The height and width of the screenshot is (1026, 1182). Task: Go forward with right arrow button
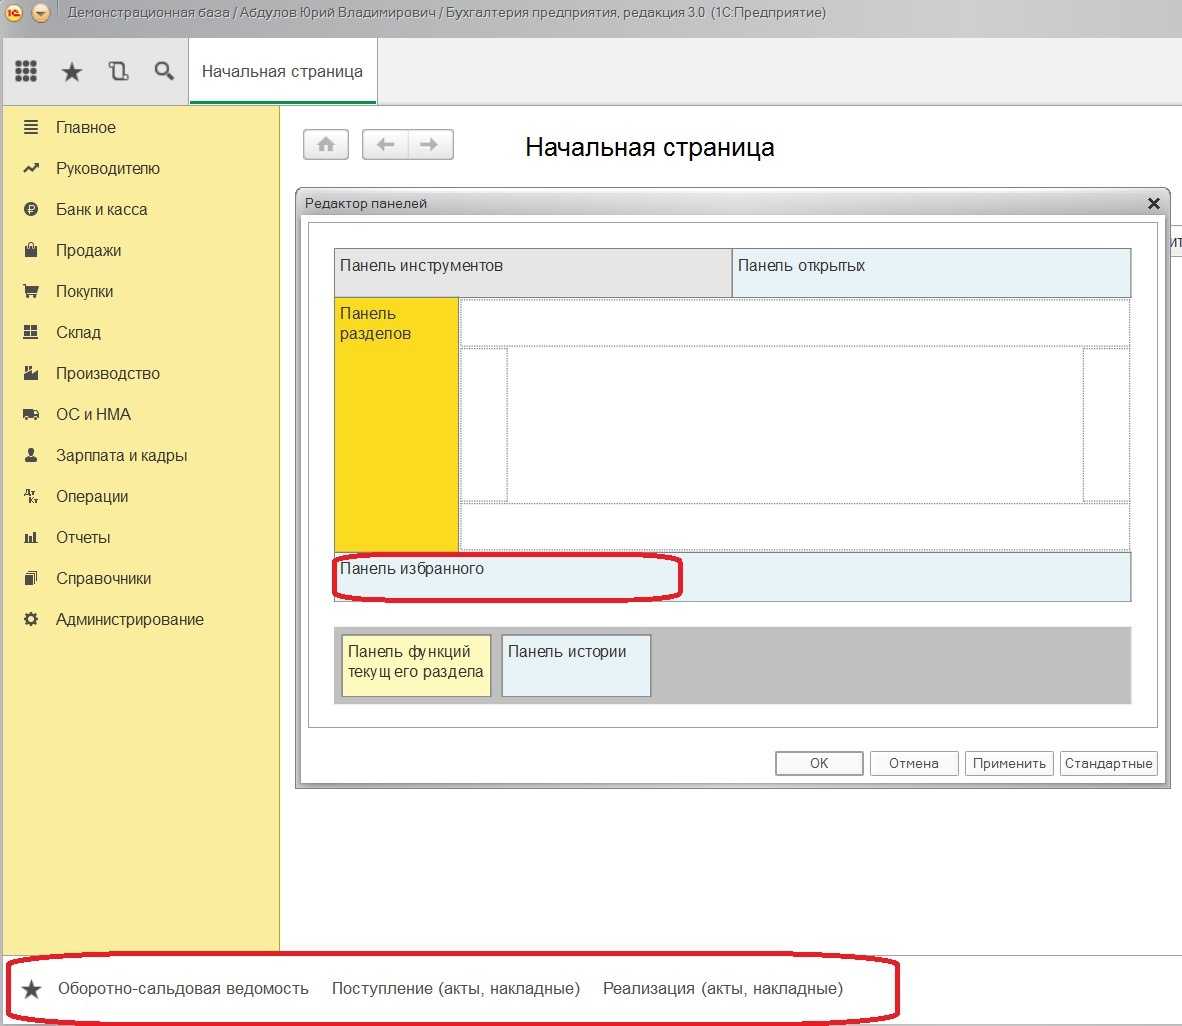(429, 145)
